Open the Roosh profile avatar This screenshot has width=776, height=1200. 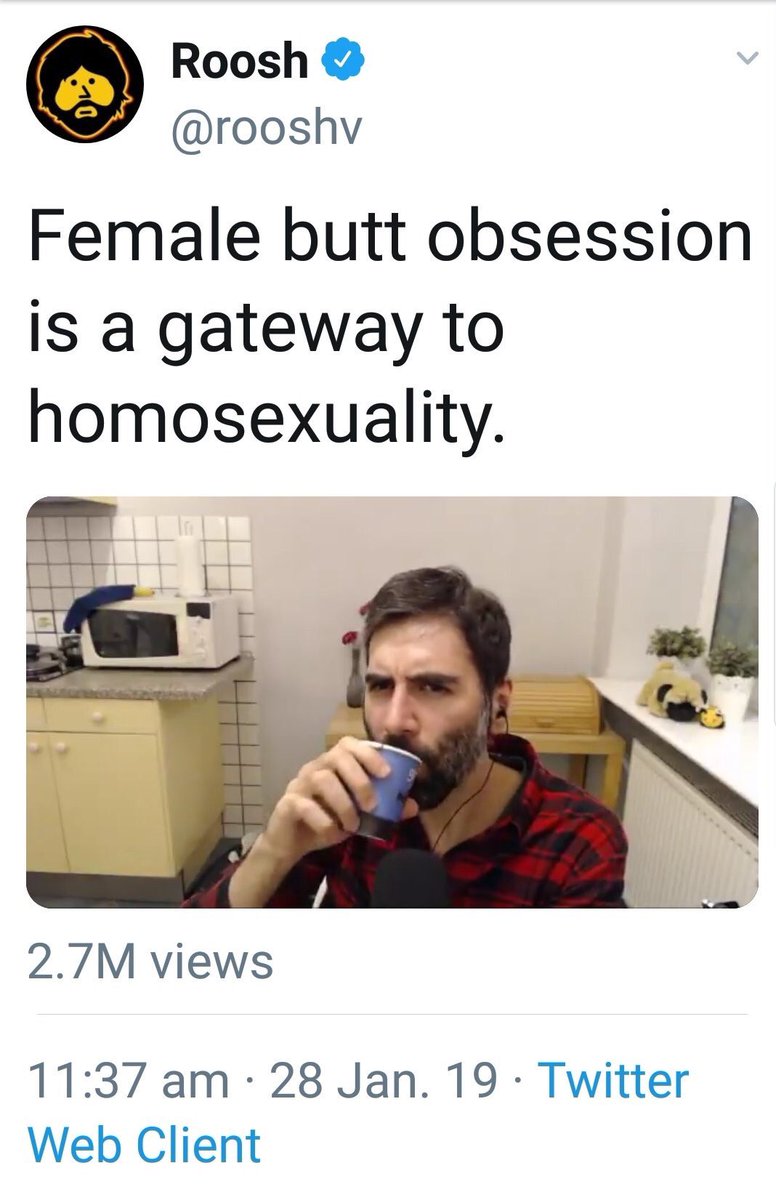click(85, 84)
